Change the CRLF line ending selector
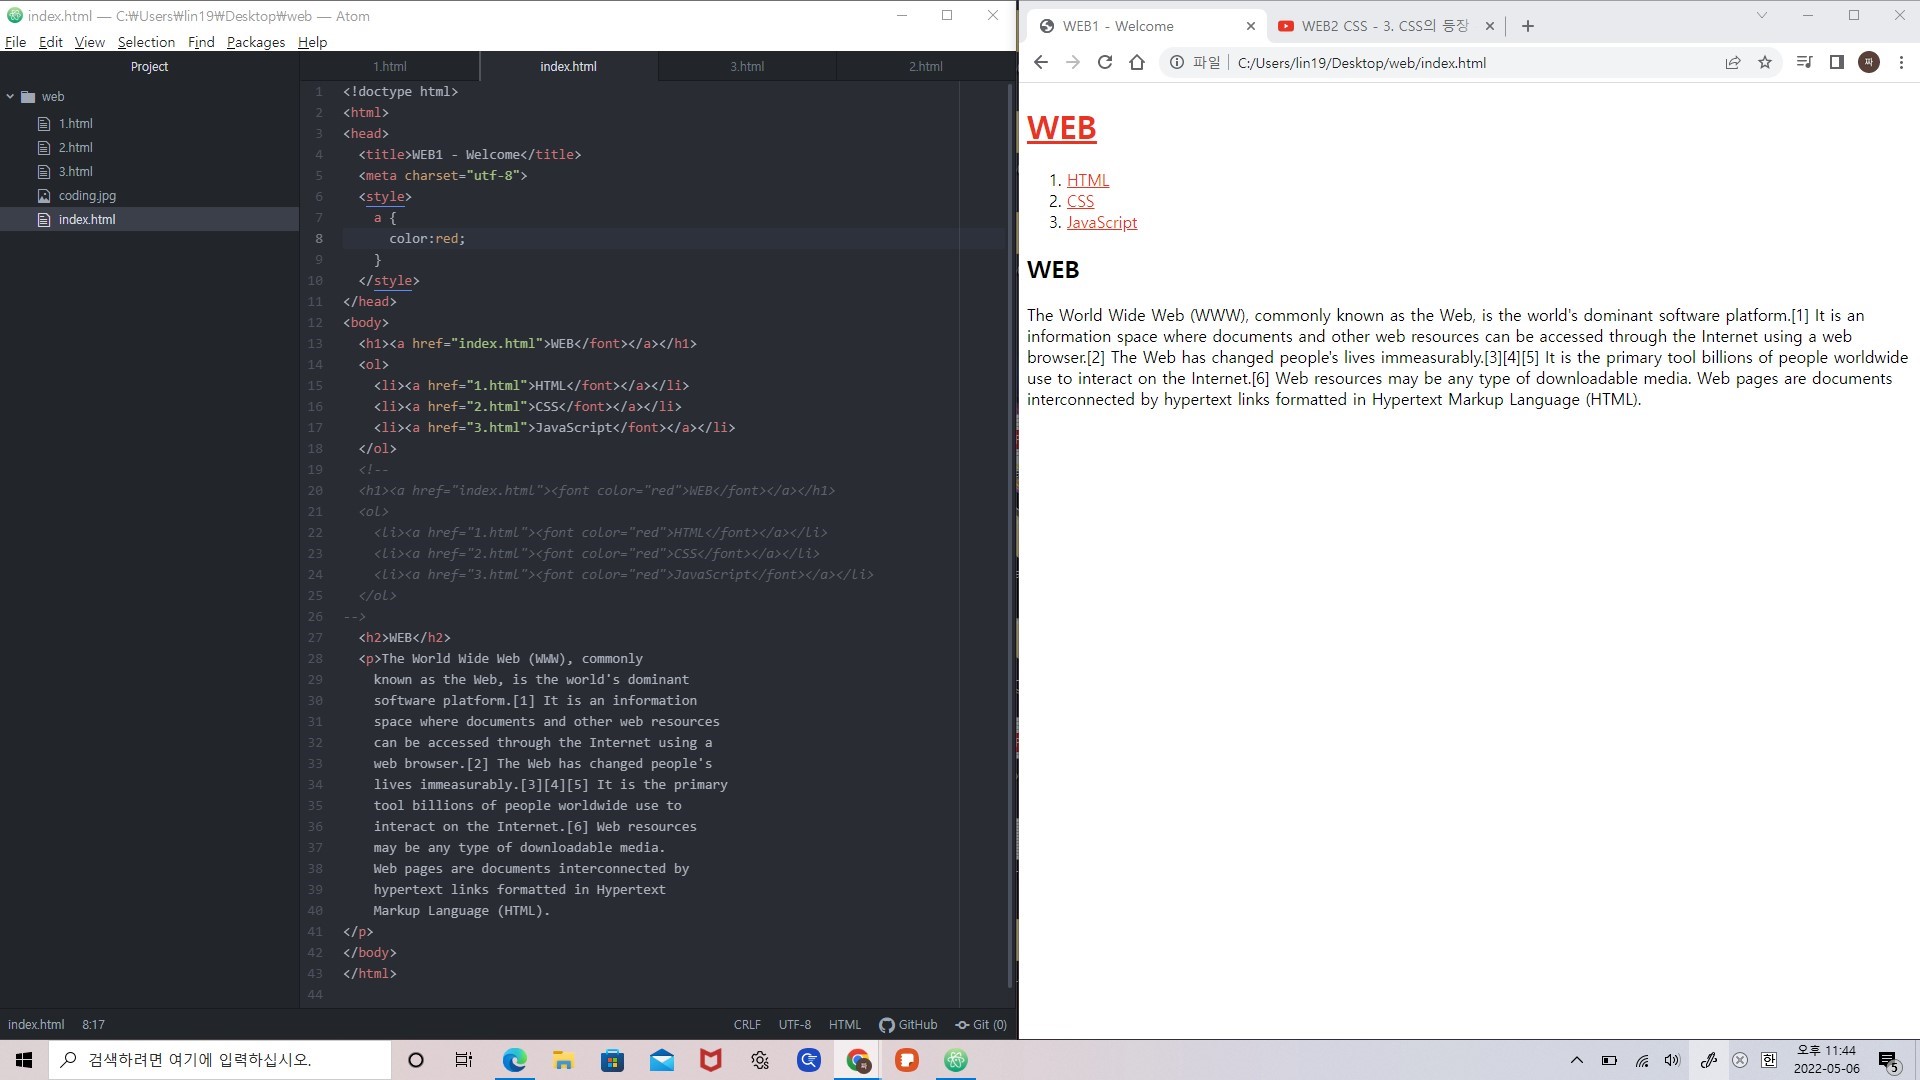Viewport: 1920px width, 1080px height. pos(747,1024)
